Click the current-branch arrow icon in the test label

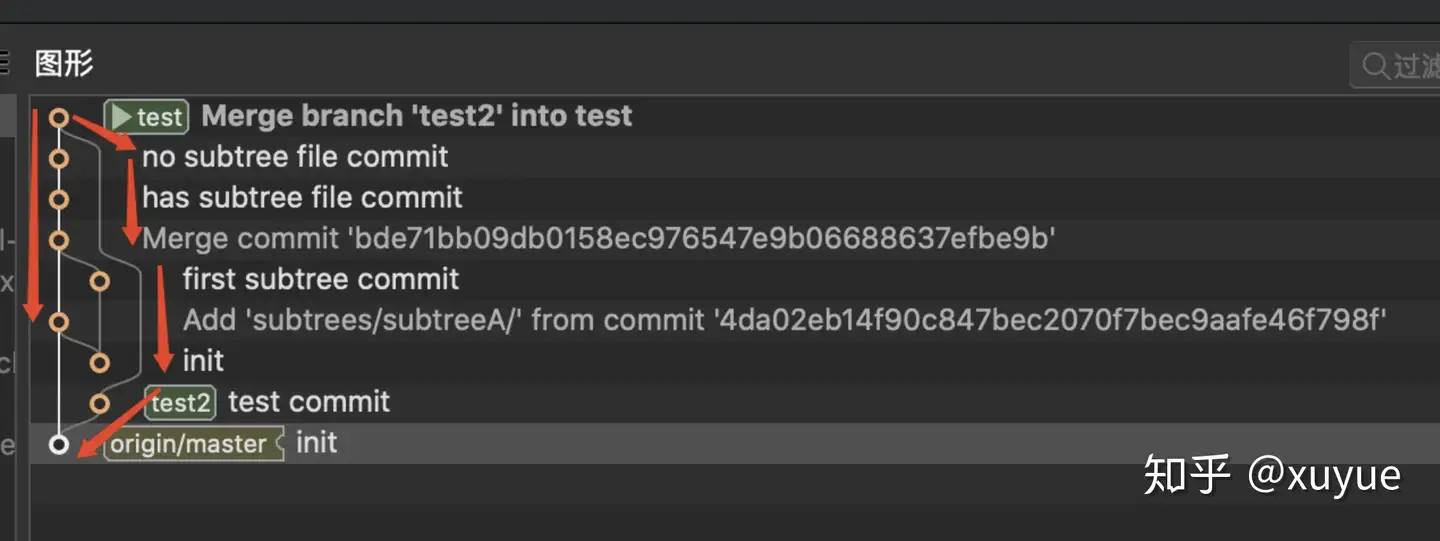[122, 118]
